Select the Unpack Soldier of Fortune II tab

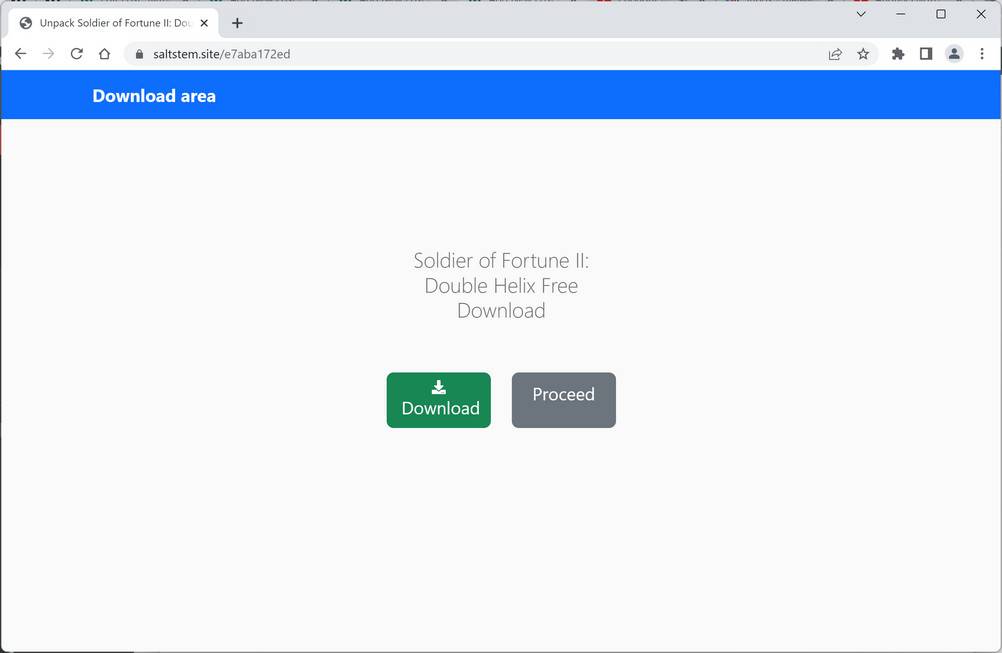(114, 23)
